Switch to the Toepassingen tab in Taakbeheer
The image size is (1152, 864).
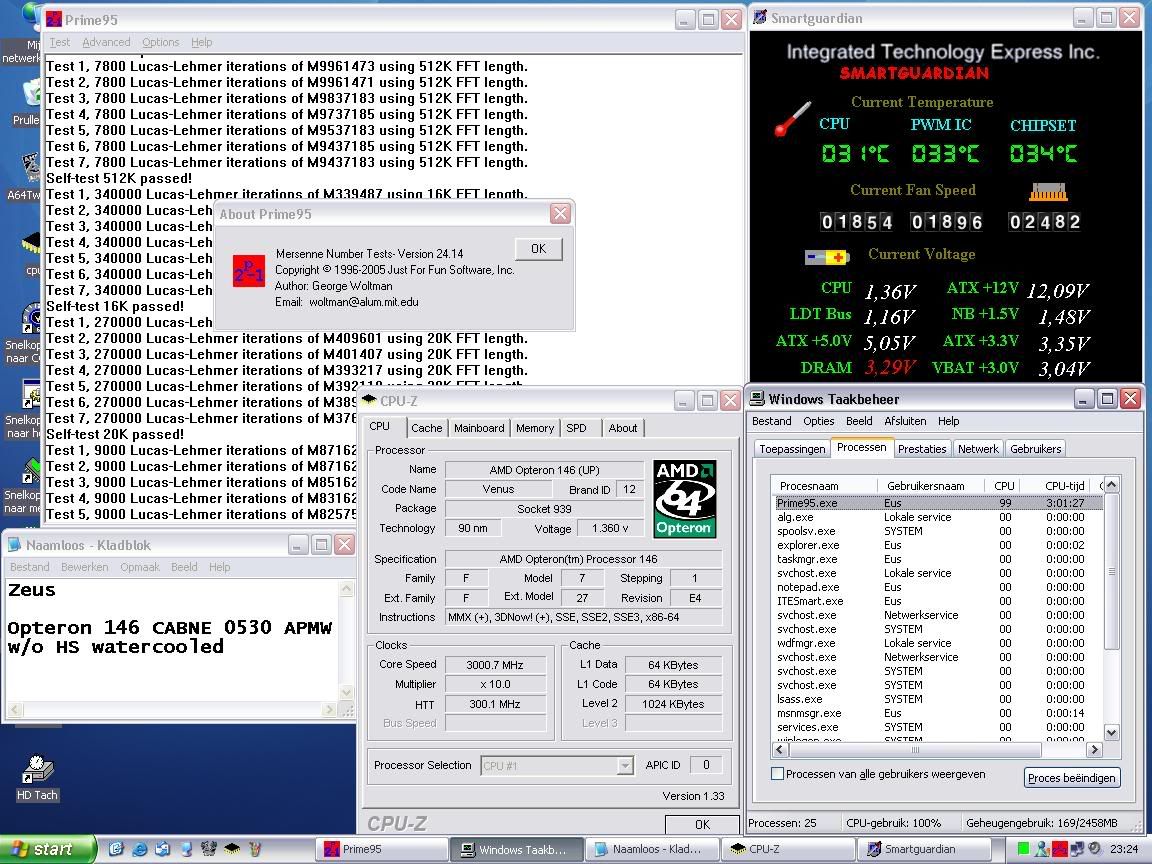point(792,449)
